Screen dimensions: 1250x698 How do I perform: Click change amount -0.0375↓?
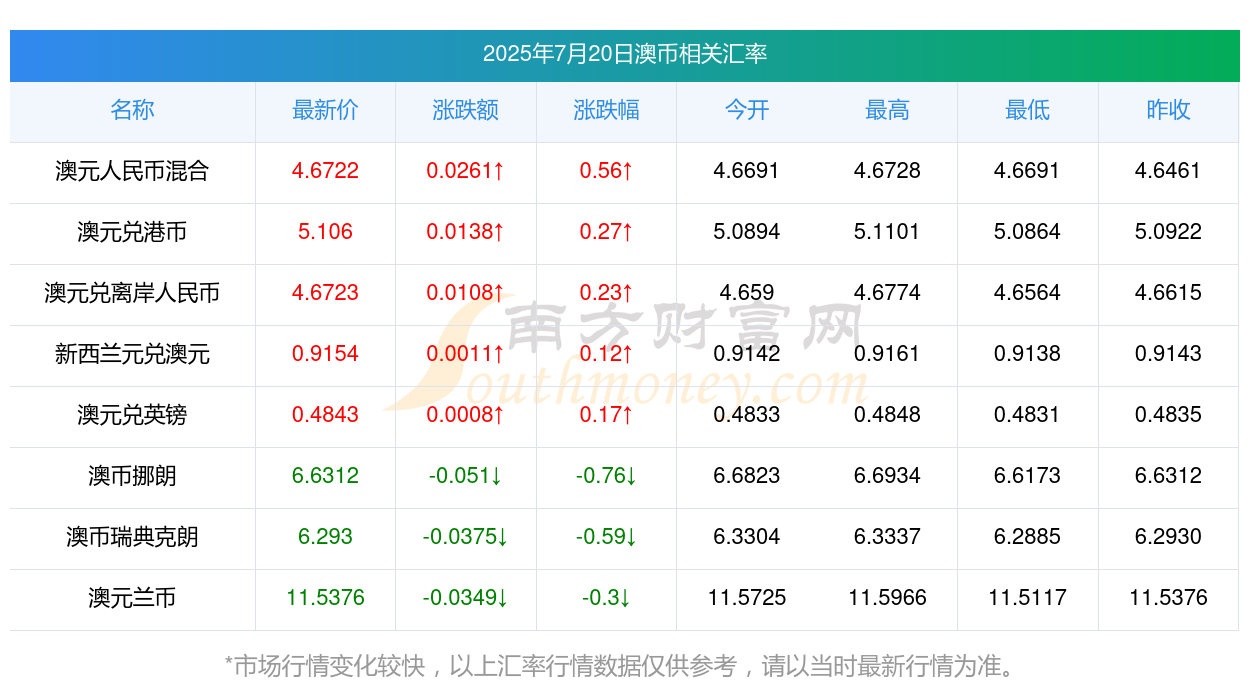tap(466, 537)
